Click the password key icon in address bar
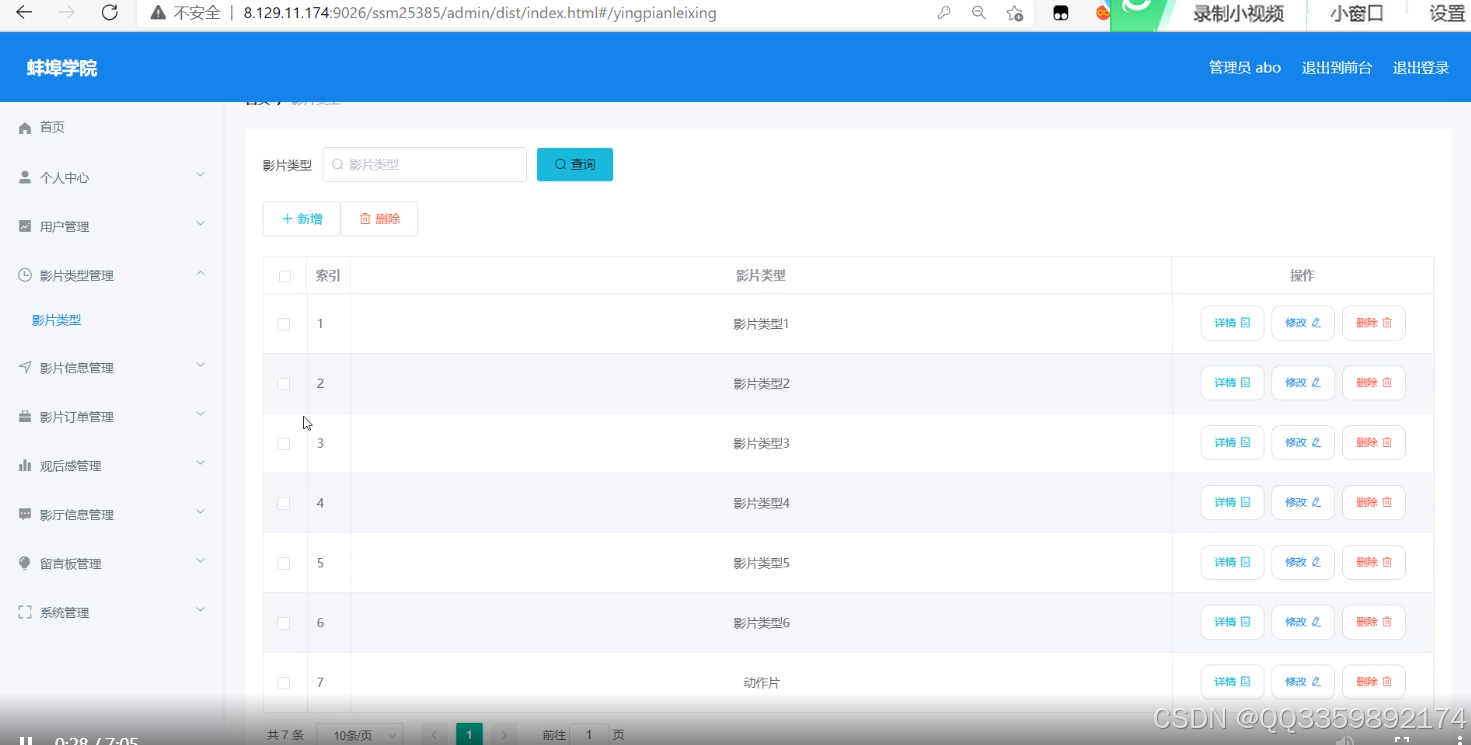This screenshot has width=1471, height=745. click(943, 13)
